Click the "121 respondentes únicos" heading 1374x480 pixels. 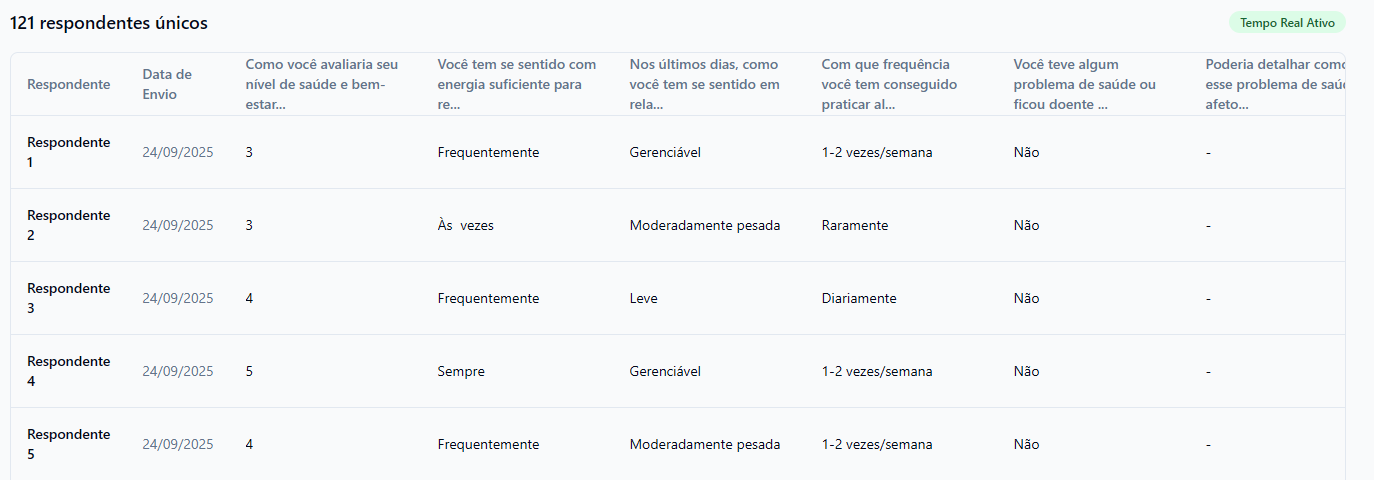point(109,23)
